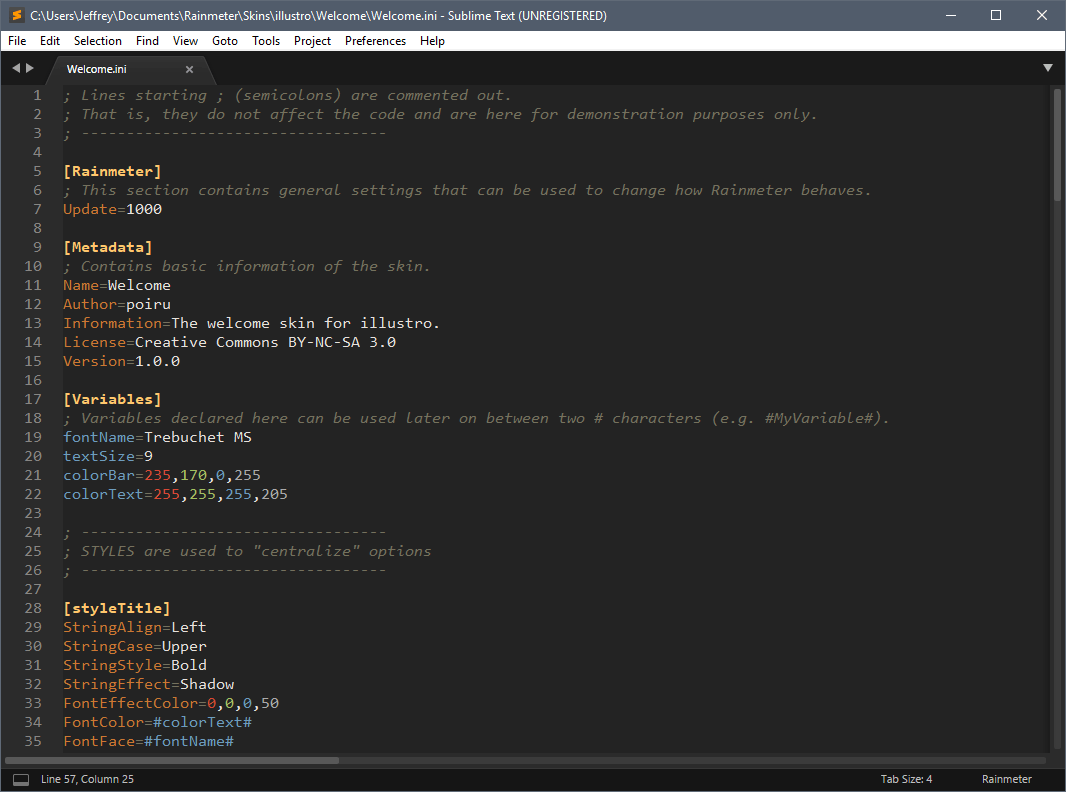The image size is (1066, 792).
Task: Open the Selection menu
Action: coord(98,41)
